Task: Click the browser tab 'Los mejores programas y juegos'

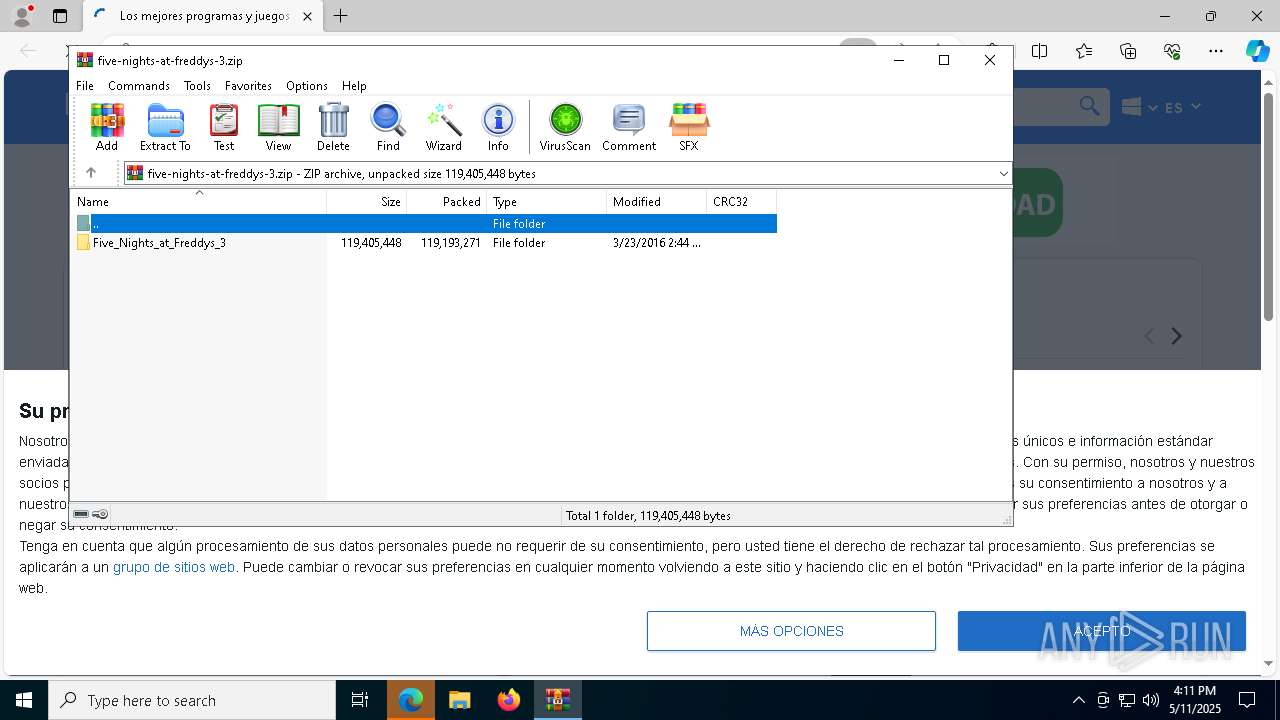Action: pos(203,16)
